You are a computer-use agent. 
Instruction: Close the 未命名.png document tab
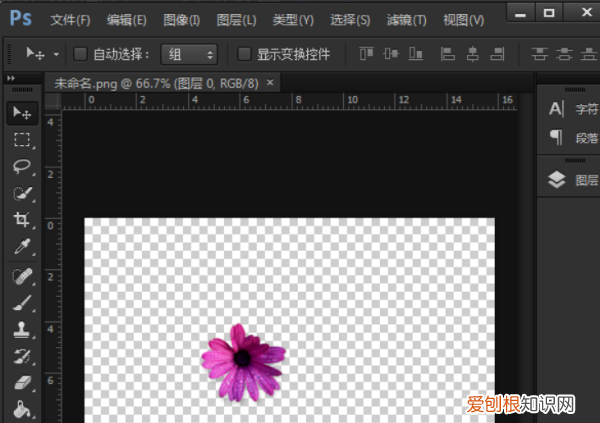(270, 82)
